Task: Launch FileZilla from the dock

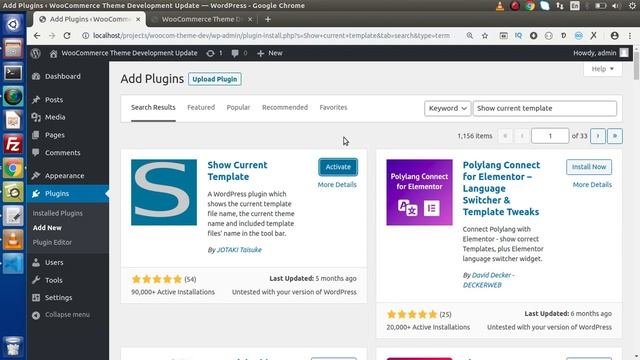Action: (13, 144)
